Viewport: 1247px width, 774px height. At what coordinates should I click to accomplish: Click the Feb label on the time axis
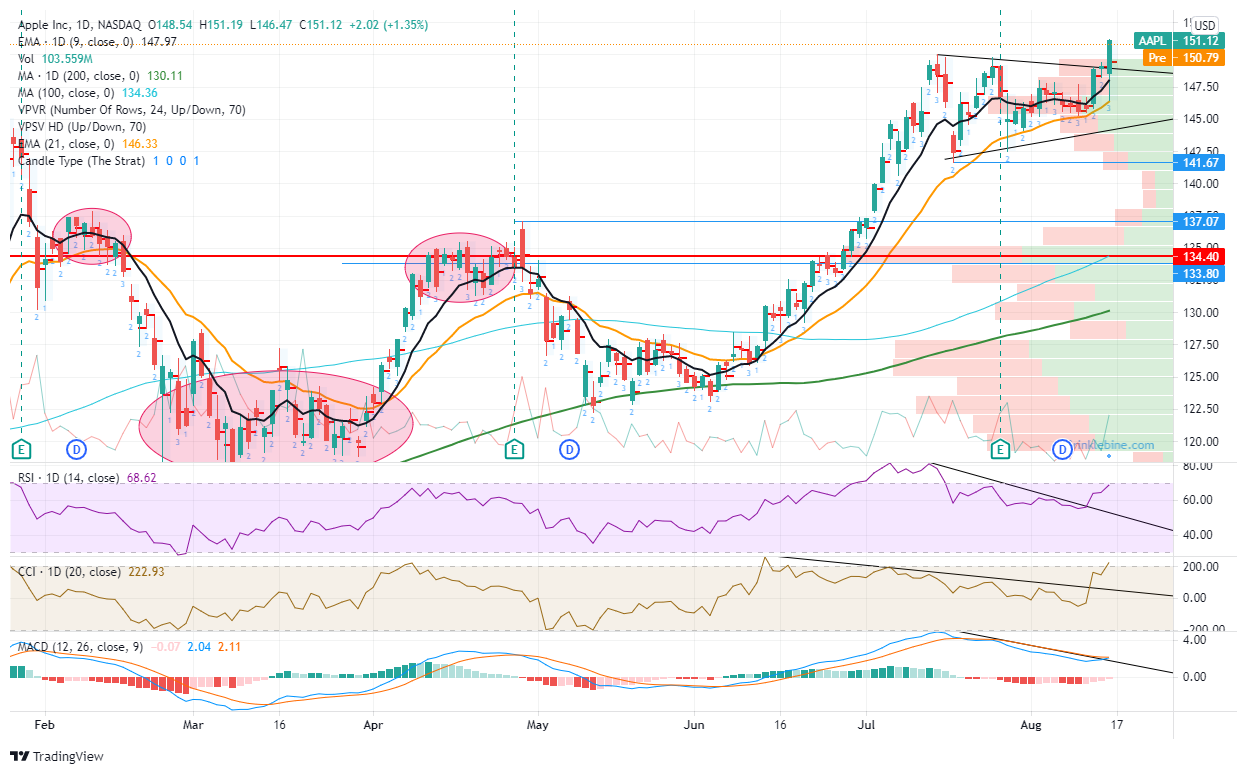click(43, 723)
